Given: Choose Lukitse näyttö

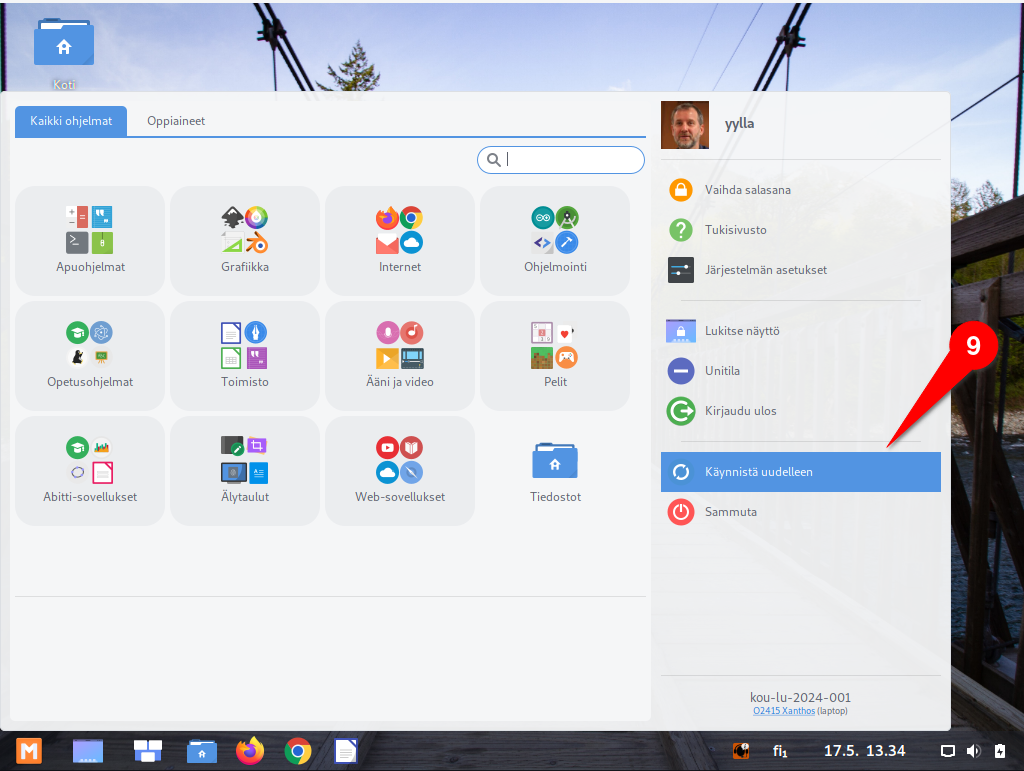Looking at the screenshot, I should coord(801,331).
